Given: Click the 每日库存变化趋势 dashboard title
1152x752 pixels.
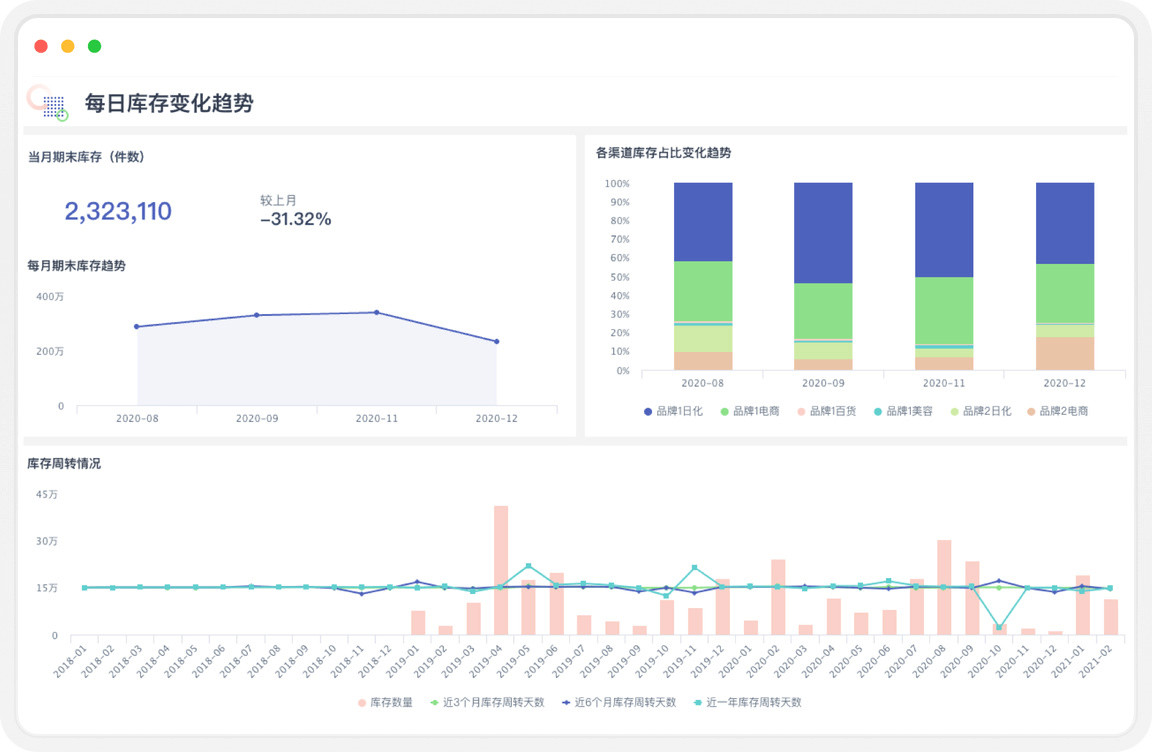Looking at the screenshot, I should coord(169,103).
